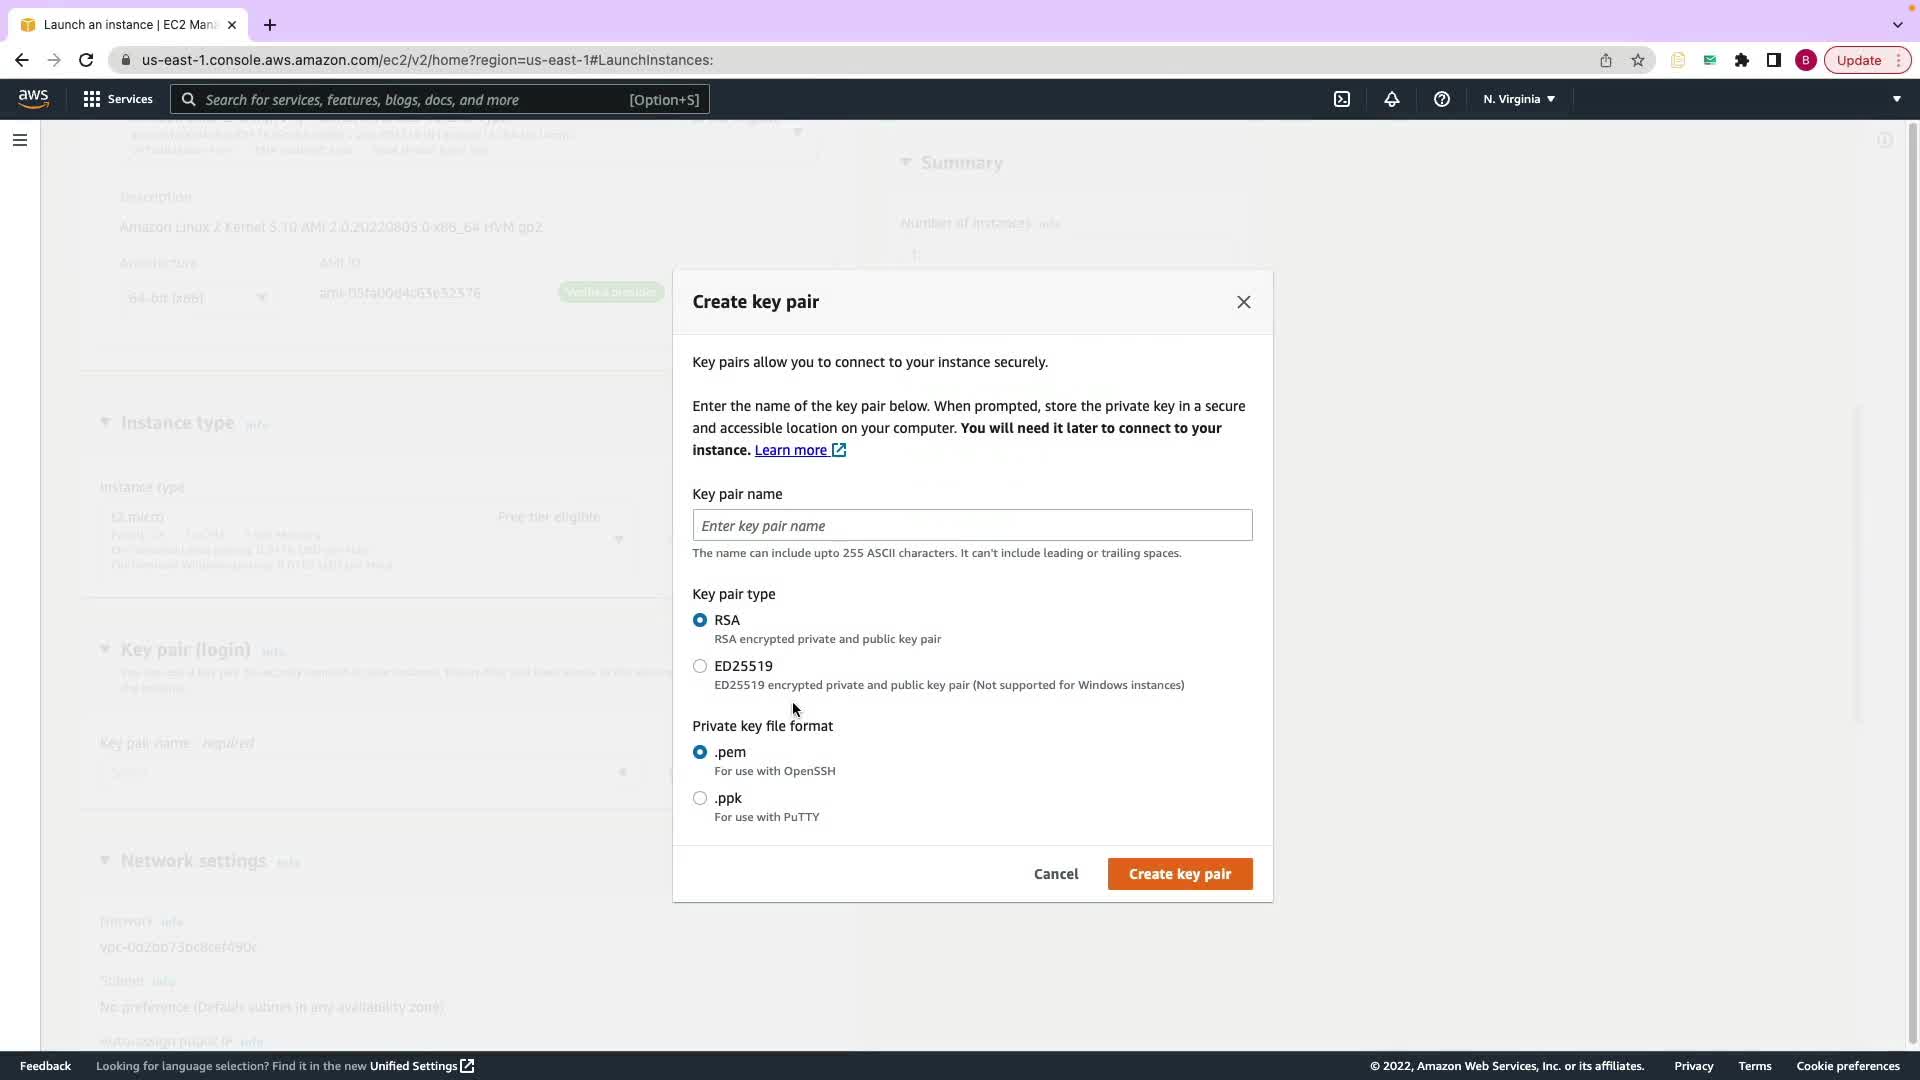This screenshot has width=1920, height=1080.
Task: Open the Services grid menu
Action: (118, 99)
